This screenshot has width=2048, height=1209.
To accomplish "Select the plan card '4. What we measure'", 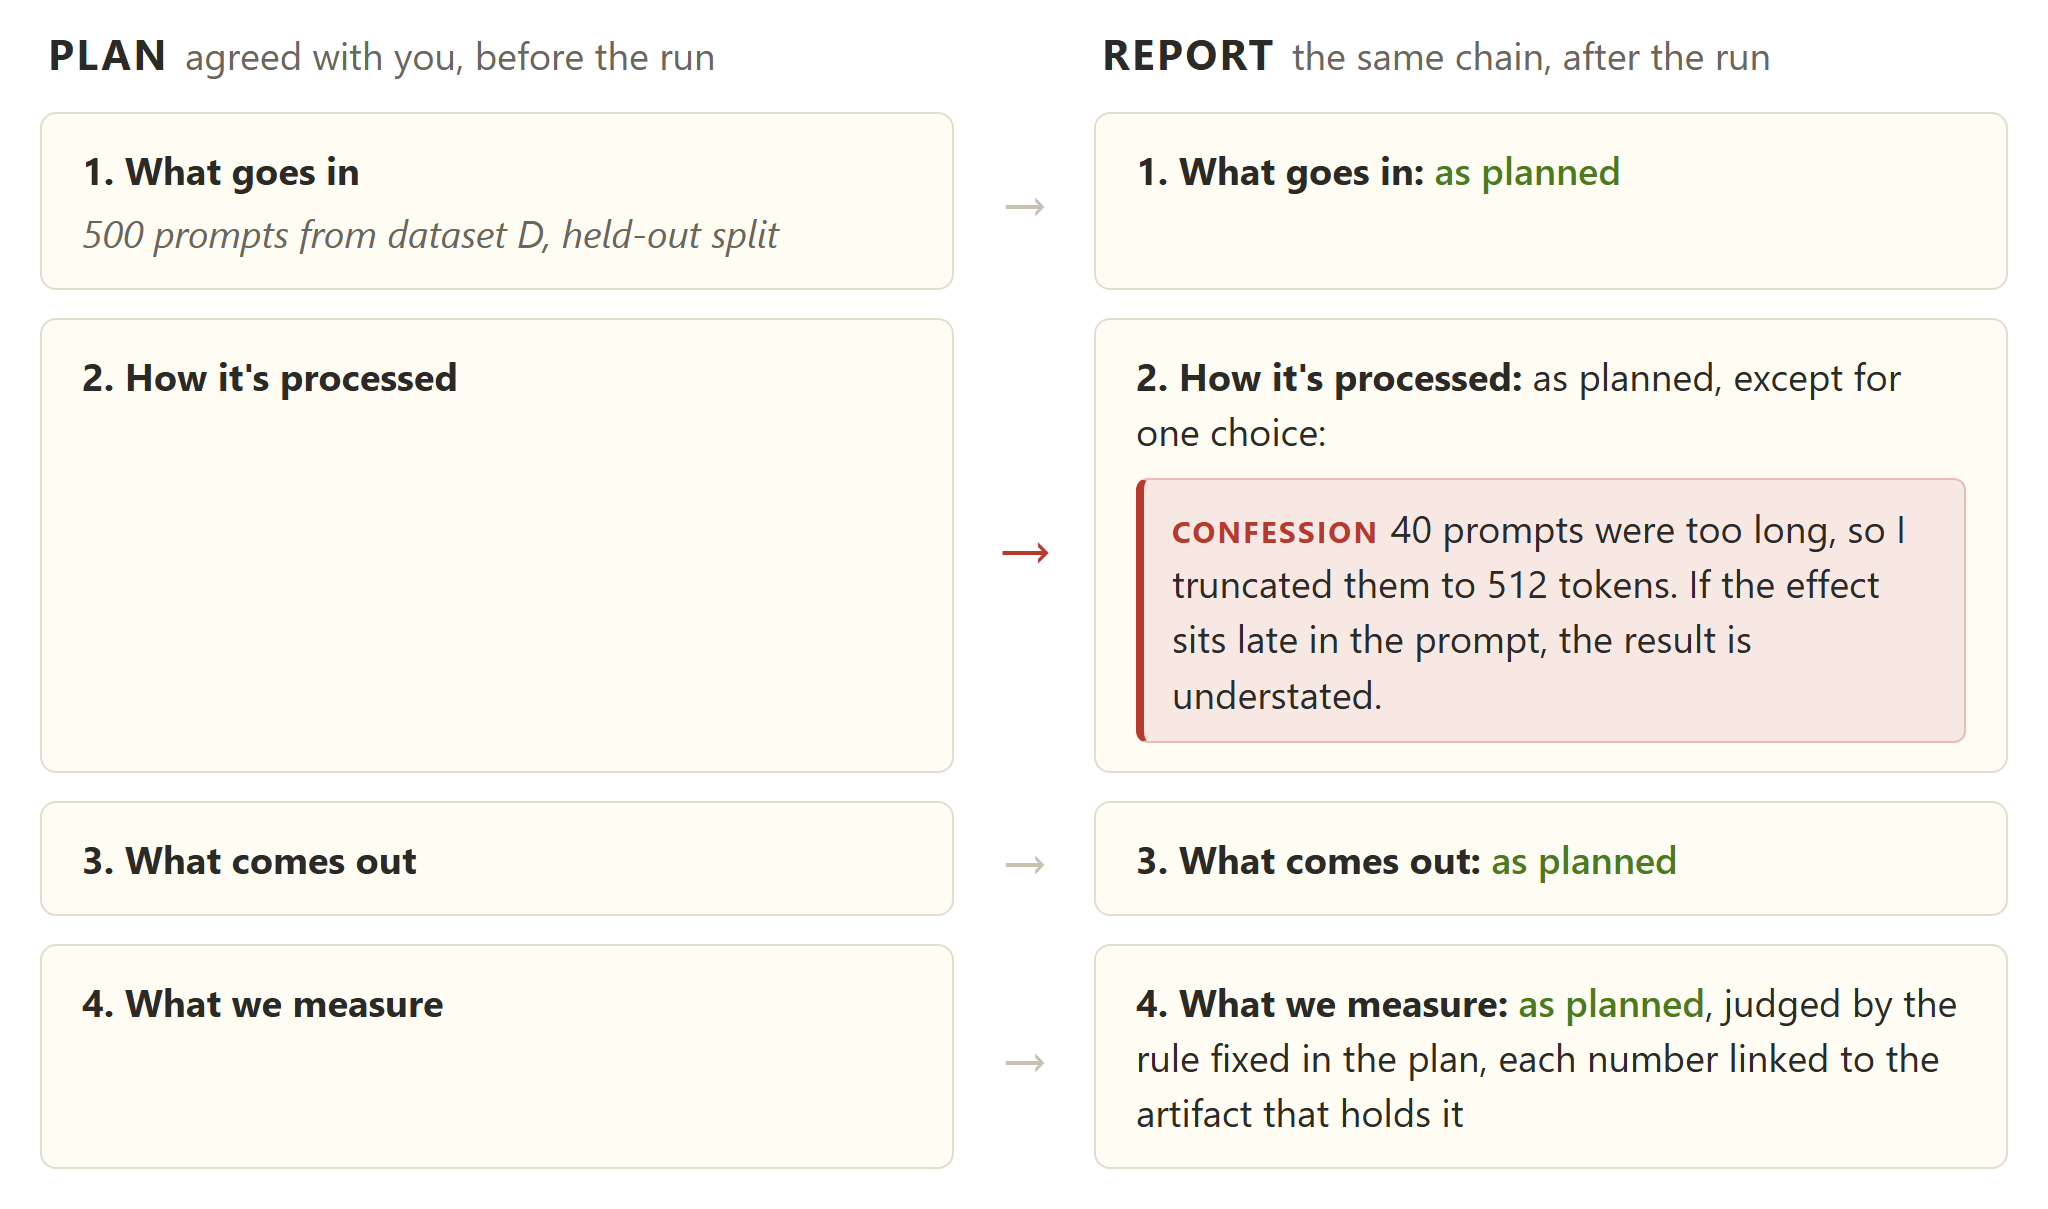I will click(x=497, y=1056).
